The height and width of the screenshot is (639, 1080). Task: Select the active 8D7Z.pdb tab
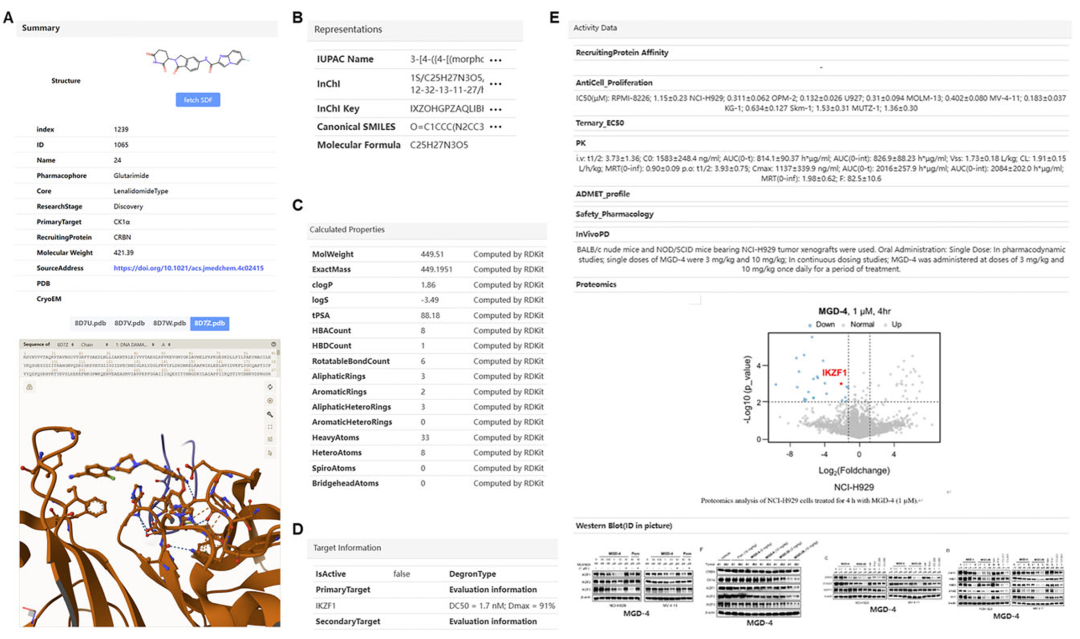[x=209, y=323]
